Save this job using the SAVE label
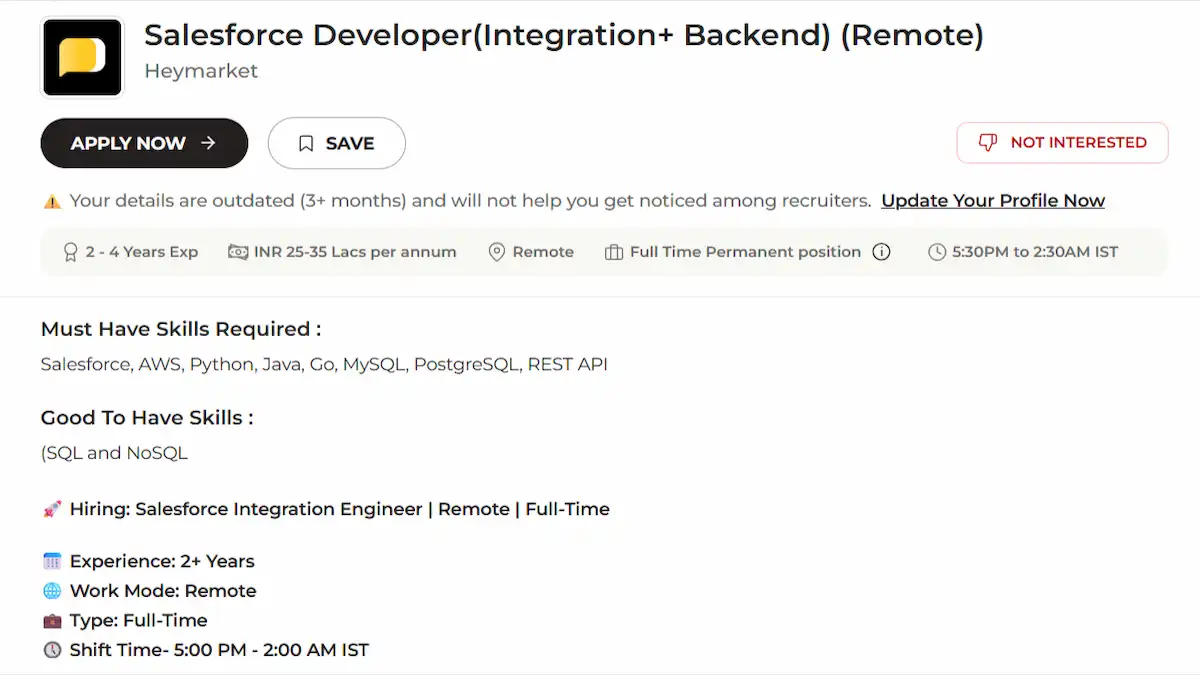Screen dimensions: 1200x675 (349, 144)
